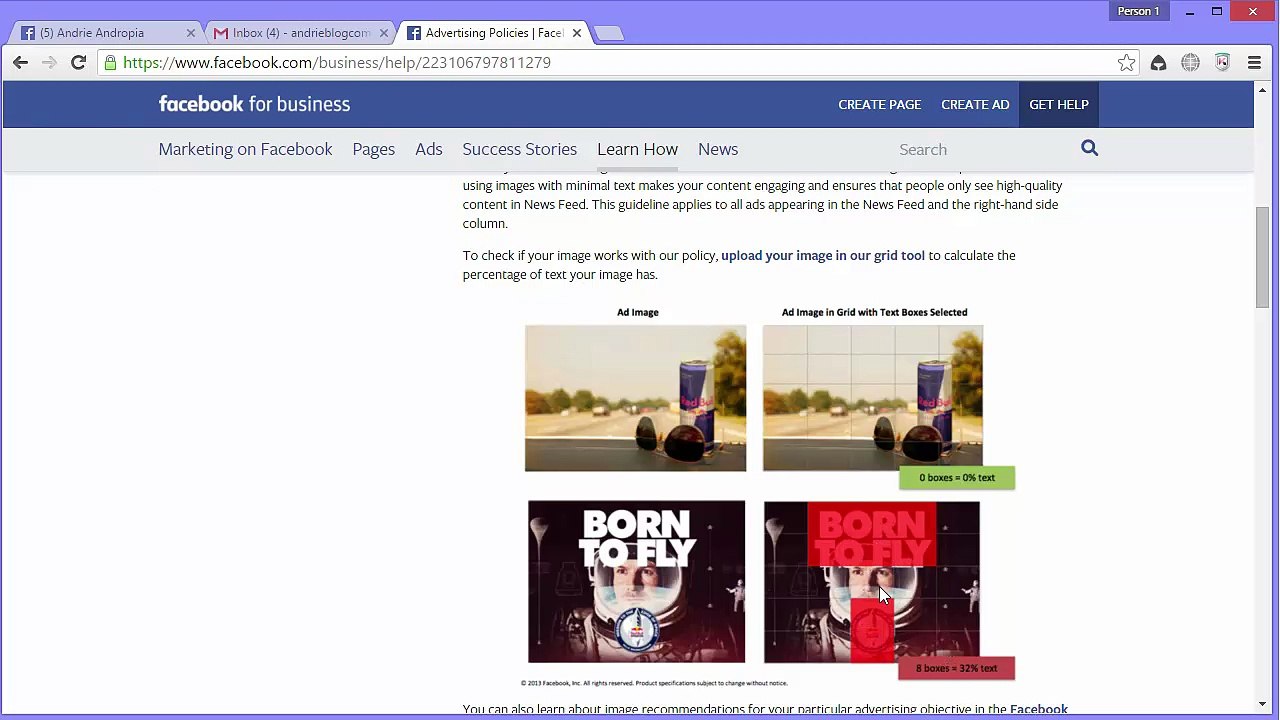
Task: Open Success Stories menu item
Action: tap(519, 149)
